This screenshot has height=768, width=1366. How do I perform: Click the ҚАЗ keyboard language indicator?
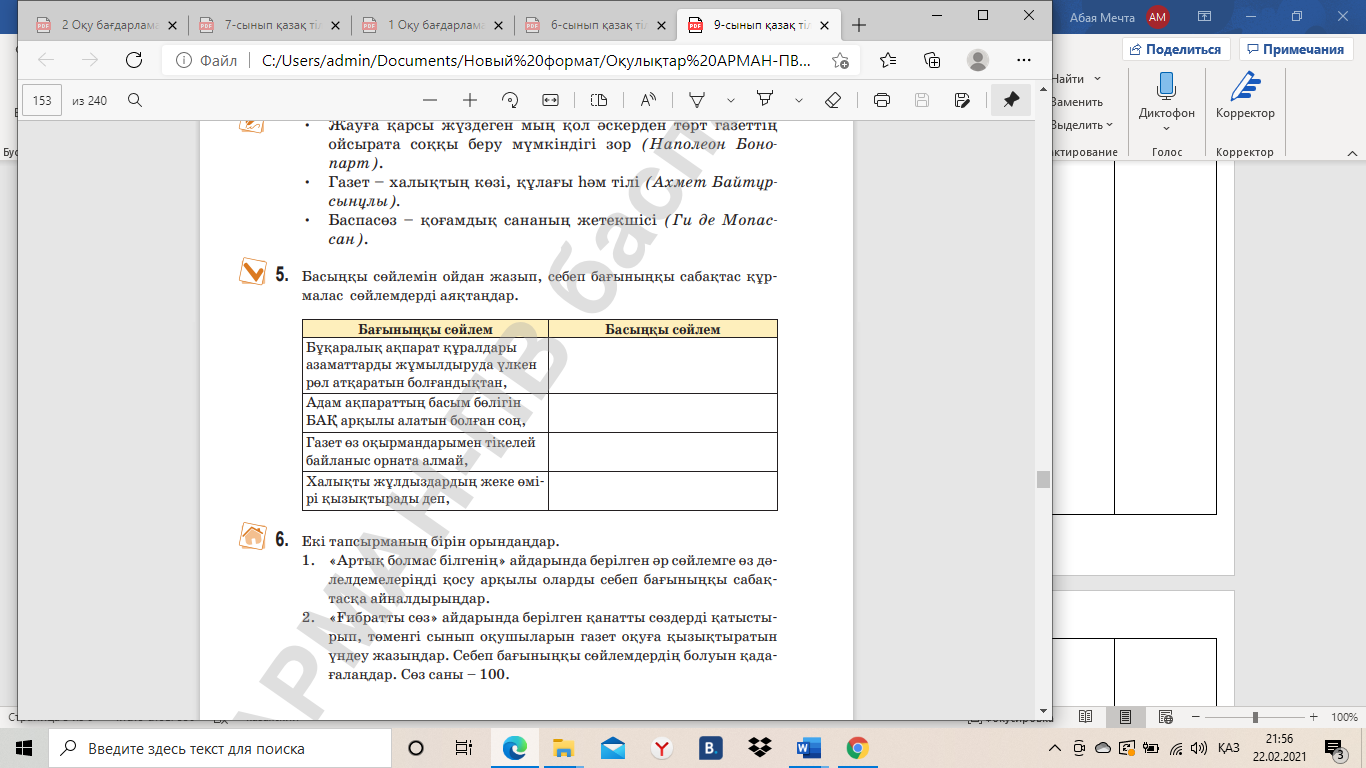click(x=1230, y=748)
